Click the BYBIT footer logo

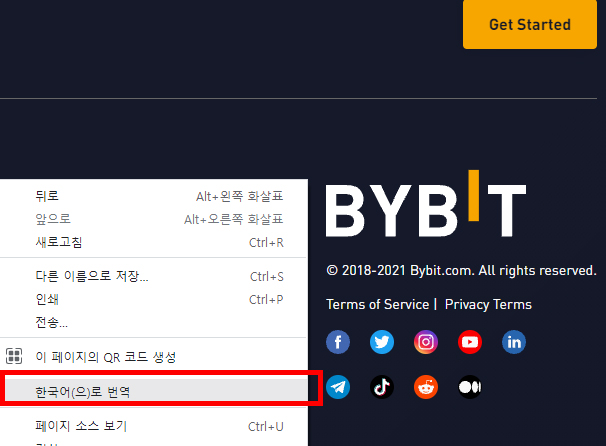click(426, 204)
